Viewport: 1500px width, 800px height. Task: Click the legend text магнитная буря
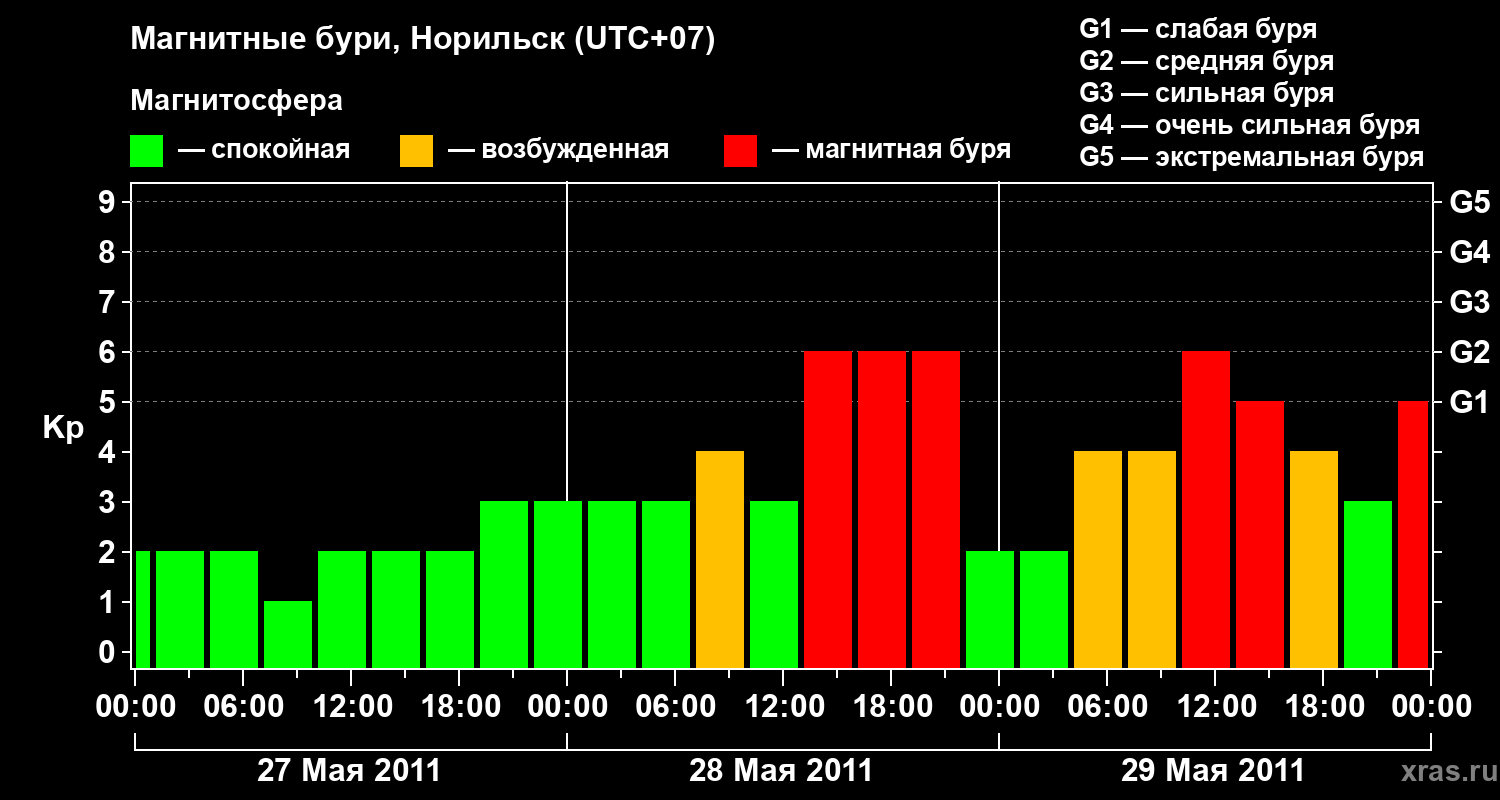pos(908,151)
